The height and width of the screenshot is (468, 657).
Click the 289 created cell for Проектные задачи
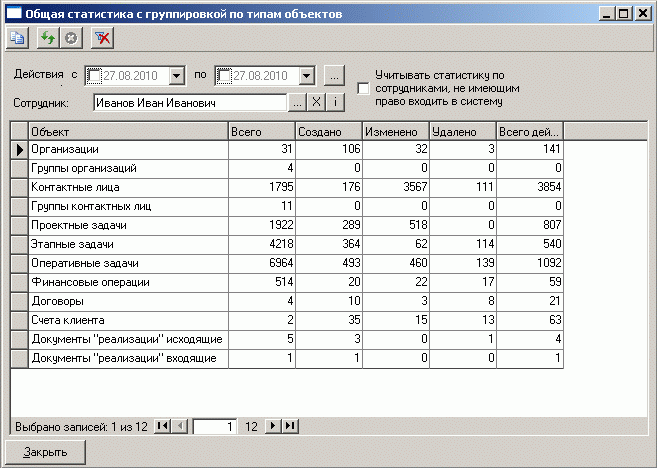(329, 225)
